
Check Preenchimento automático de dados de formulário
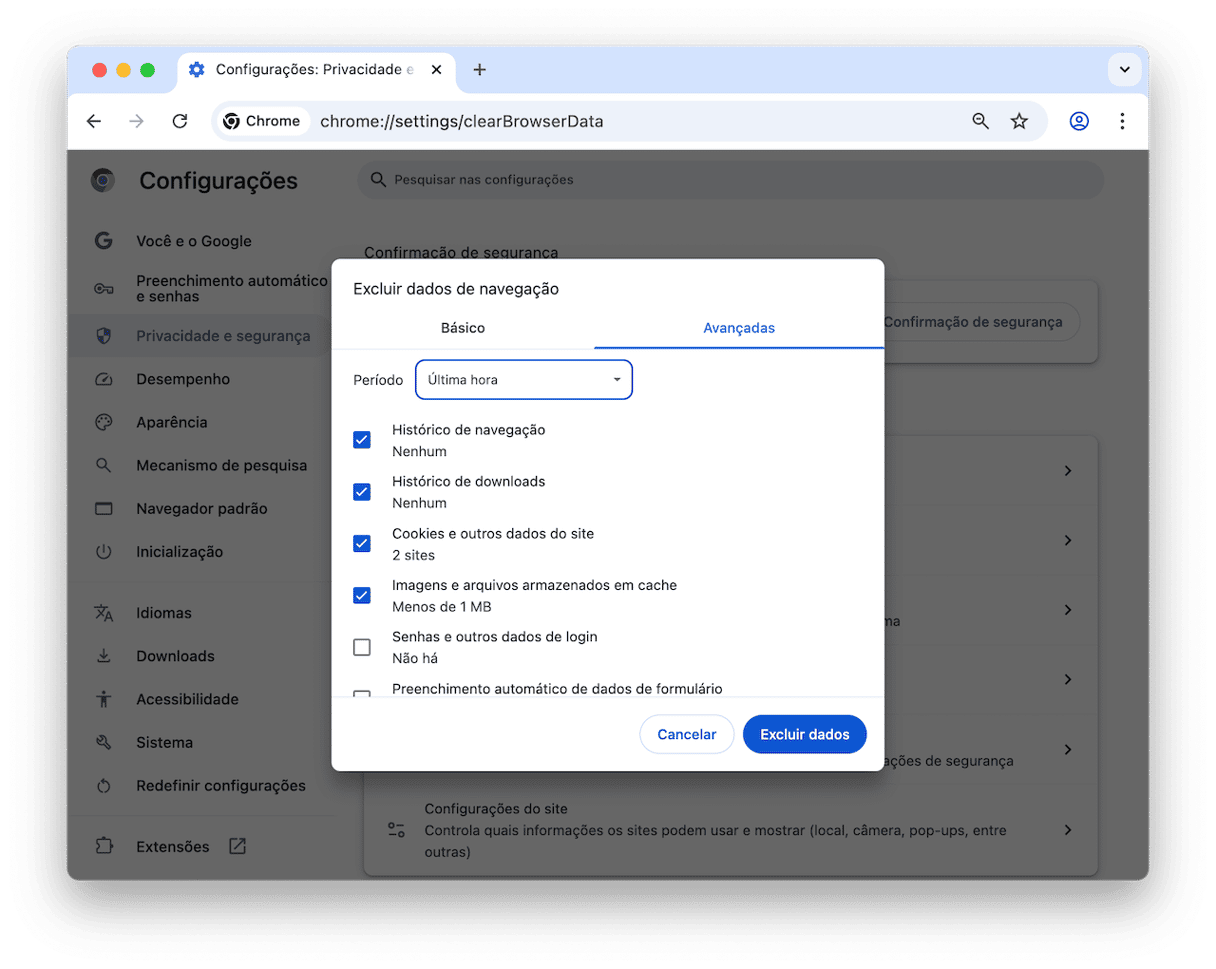(362, 694)
